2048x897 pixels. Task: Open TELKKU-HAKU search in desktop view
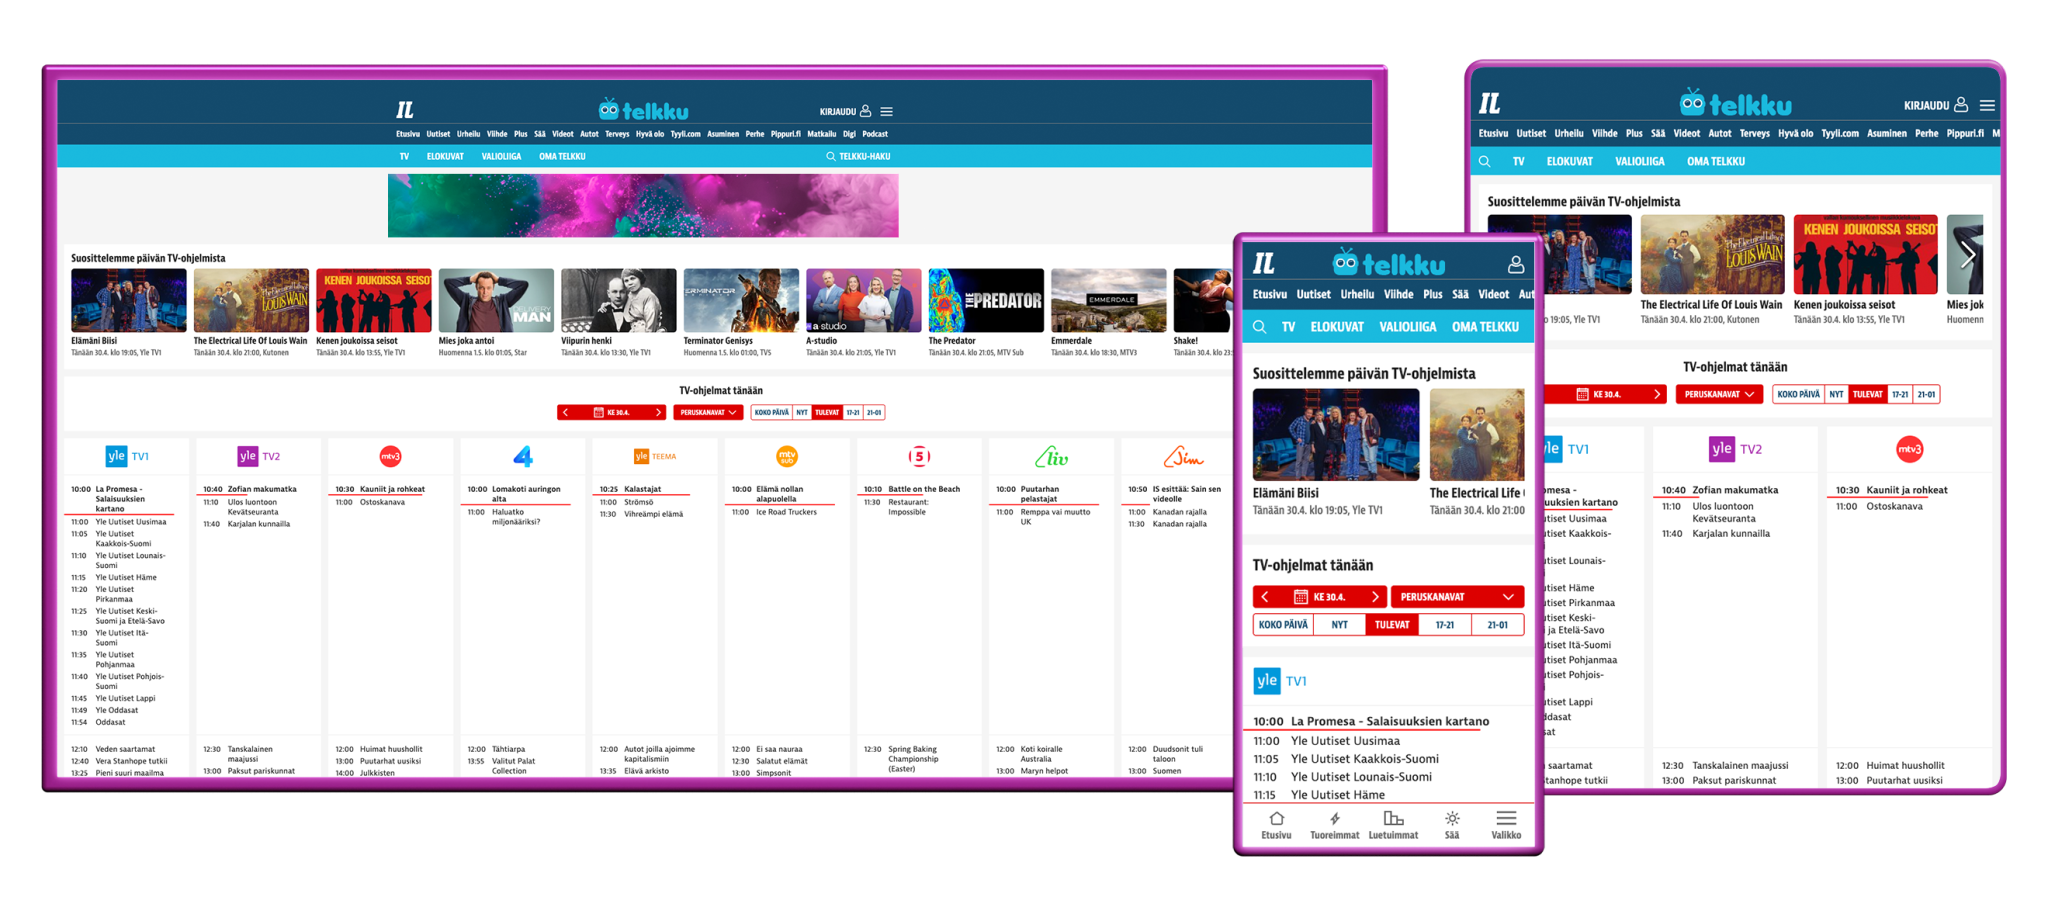(858, 156)
